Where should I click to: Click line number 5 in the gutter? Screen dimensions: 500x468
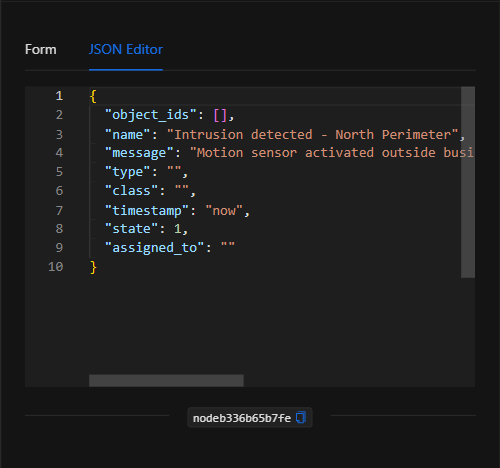[59, 172]
